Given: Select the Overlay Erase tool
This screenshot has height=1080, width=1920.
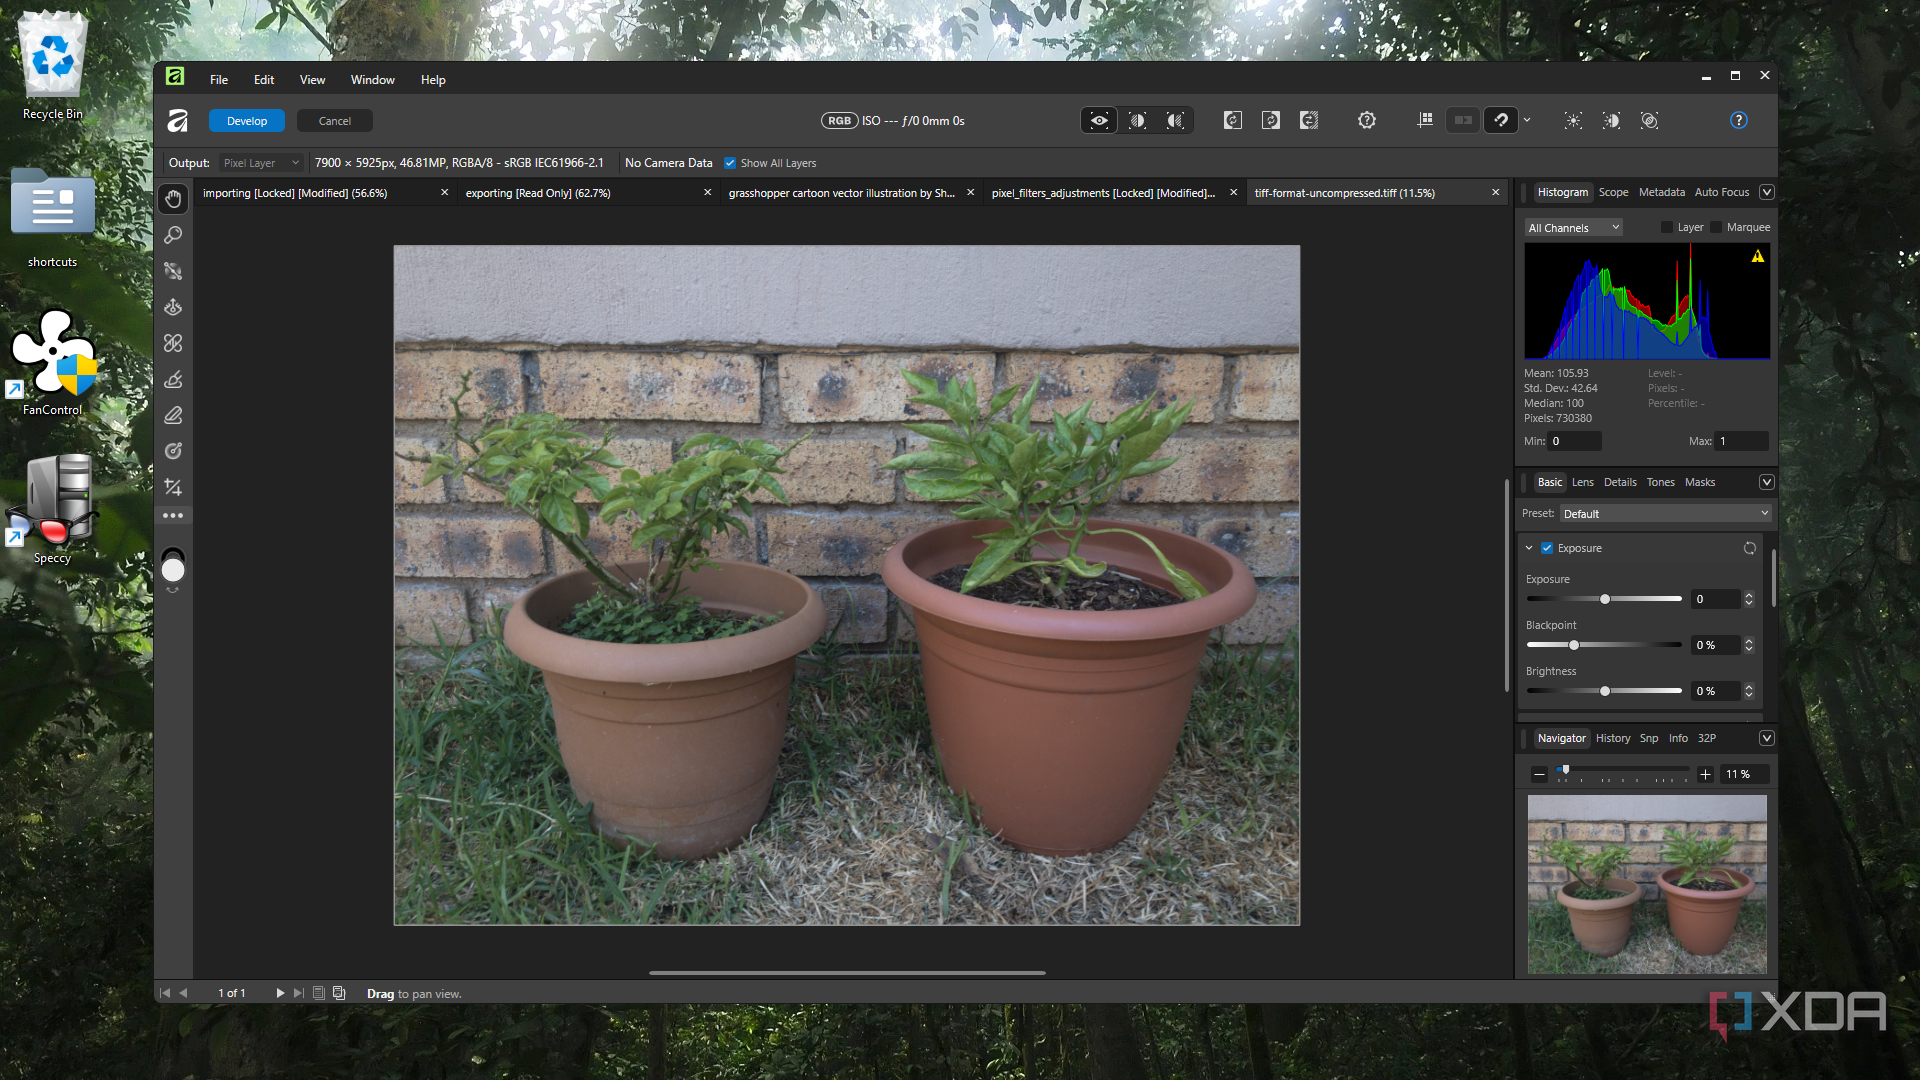Looking at the screenshot, I should click(x=173, y=415).
